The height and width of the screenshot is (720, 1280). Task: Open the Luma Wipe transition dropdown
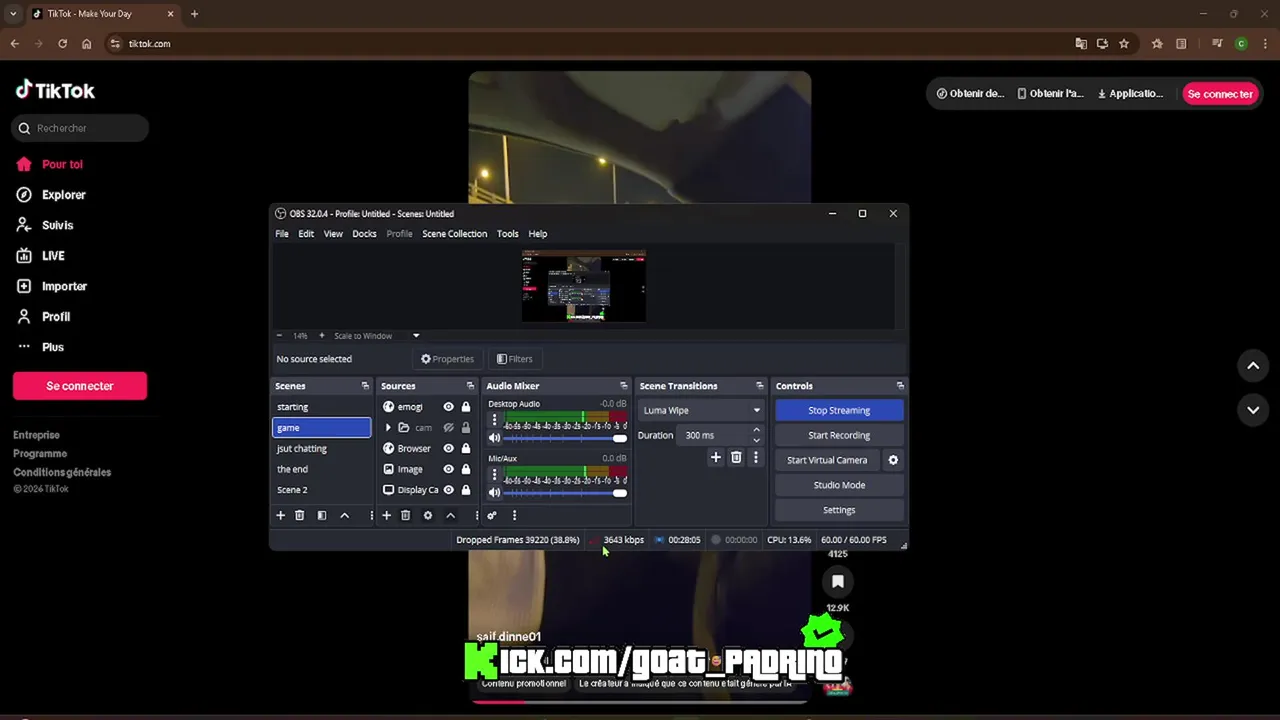pos(701,410)
